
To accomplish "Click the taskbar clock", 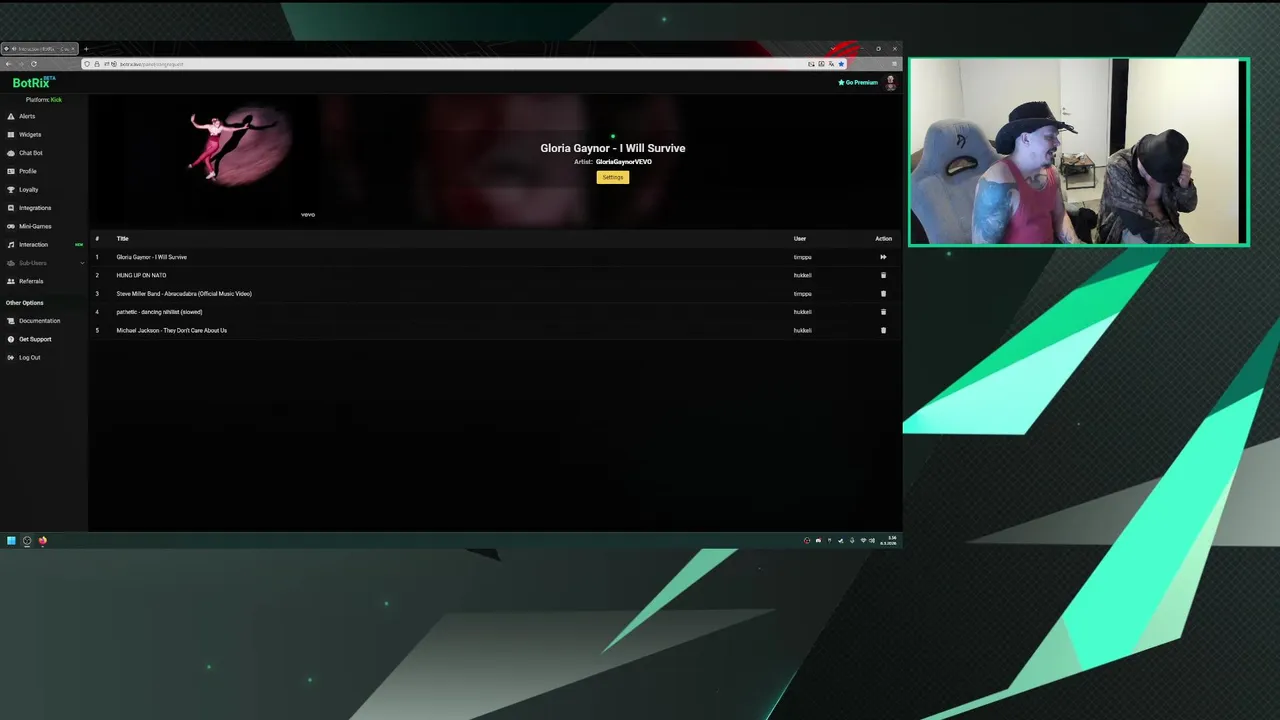I will pyautogui.click(x=889, y=541).
